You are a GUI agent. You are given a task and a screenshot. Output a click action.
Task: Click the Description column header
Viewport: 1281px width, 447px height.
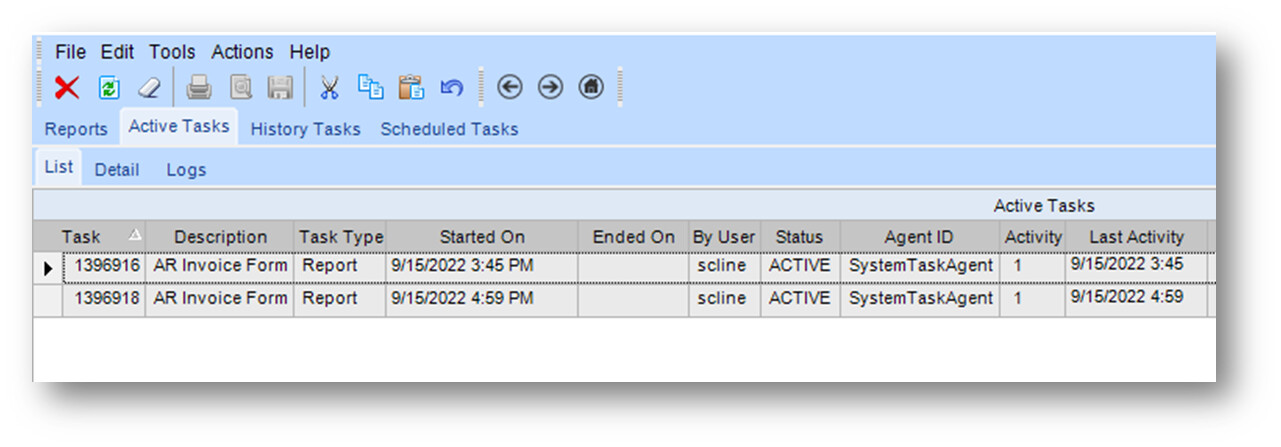coord(220,237)
